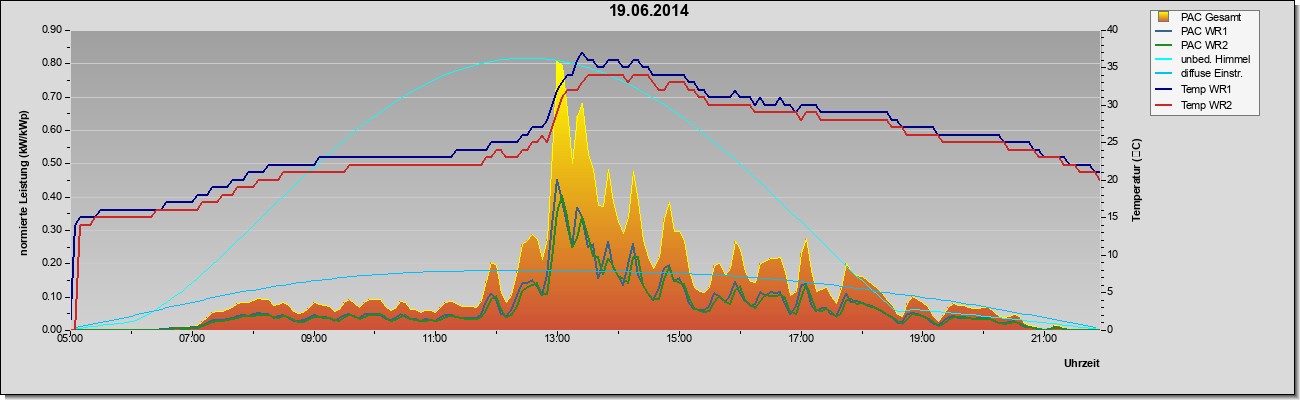Click the 0.50 value on left axis
Image resolution: width=1300 pixels, height=400 pixels.
pos(53,163)
